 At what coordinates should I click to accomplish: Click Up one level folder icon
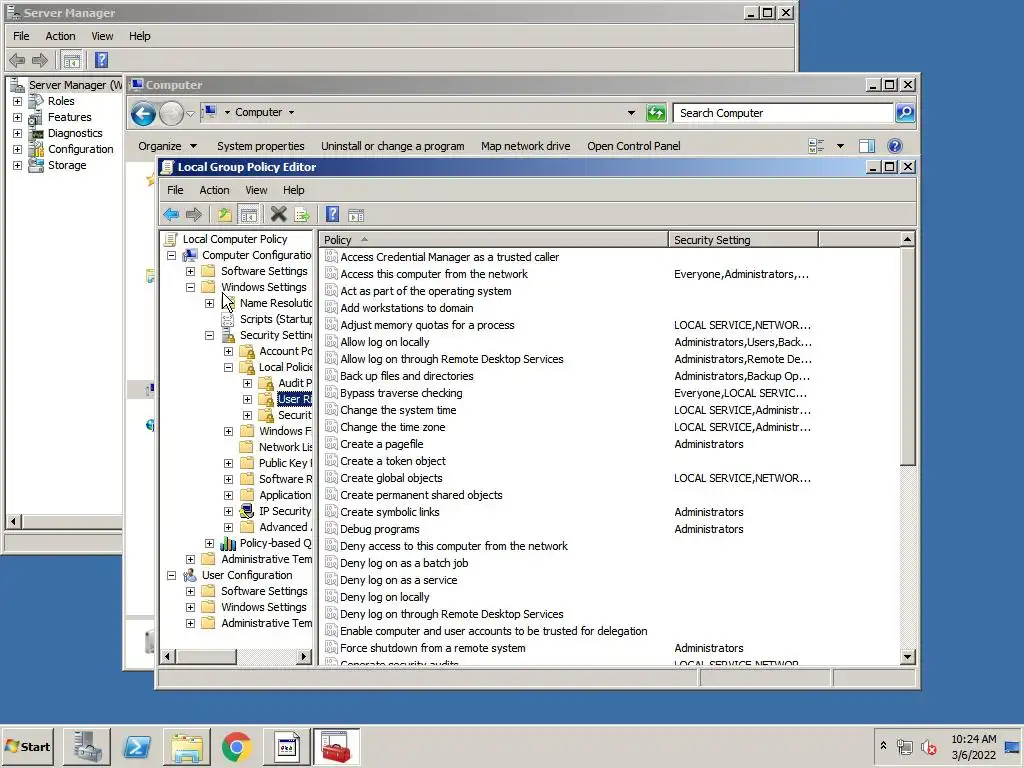coord(225,214)
